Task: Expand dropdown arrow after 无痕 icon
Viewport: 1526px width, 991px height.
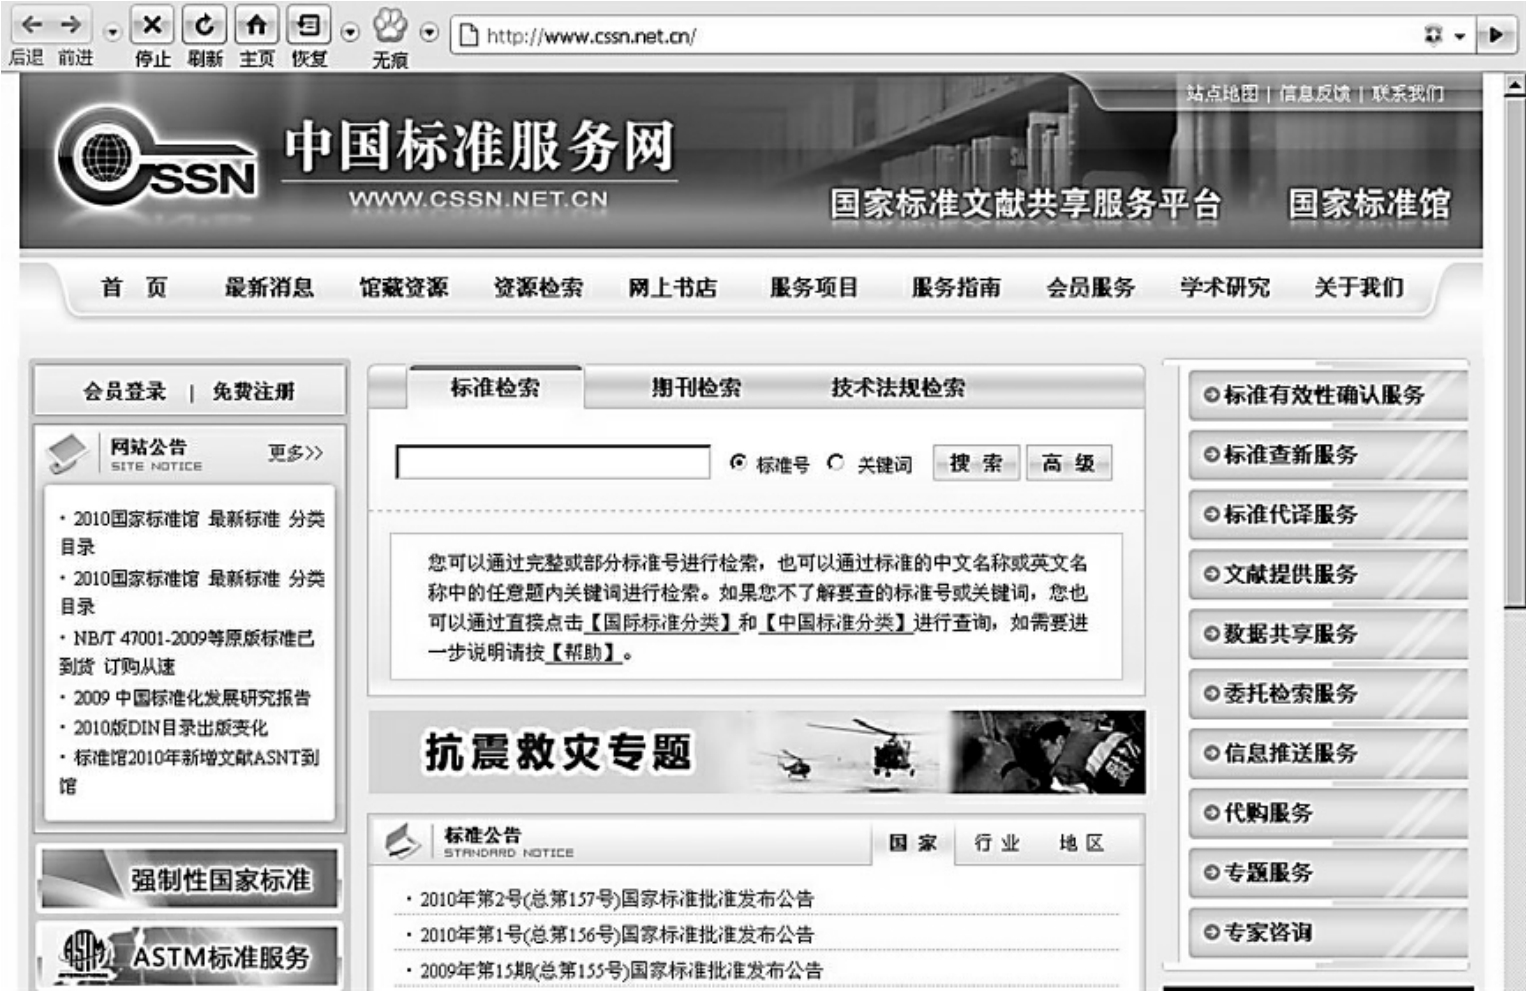Action: [429, 33]
